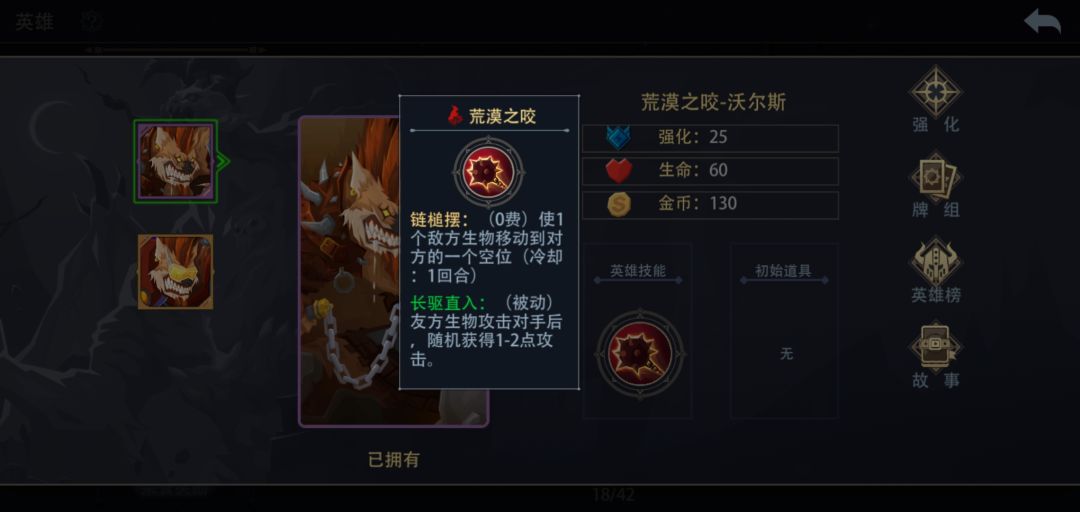
Task: Open the 英雄榜 helmet icon
Action: pyautogui.click(x=935, y=262)
